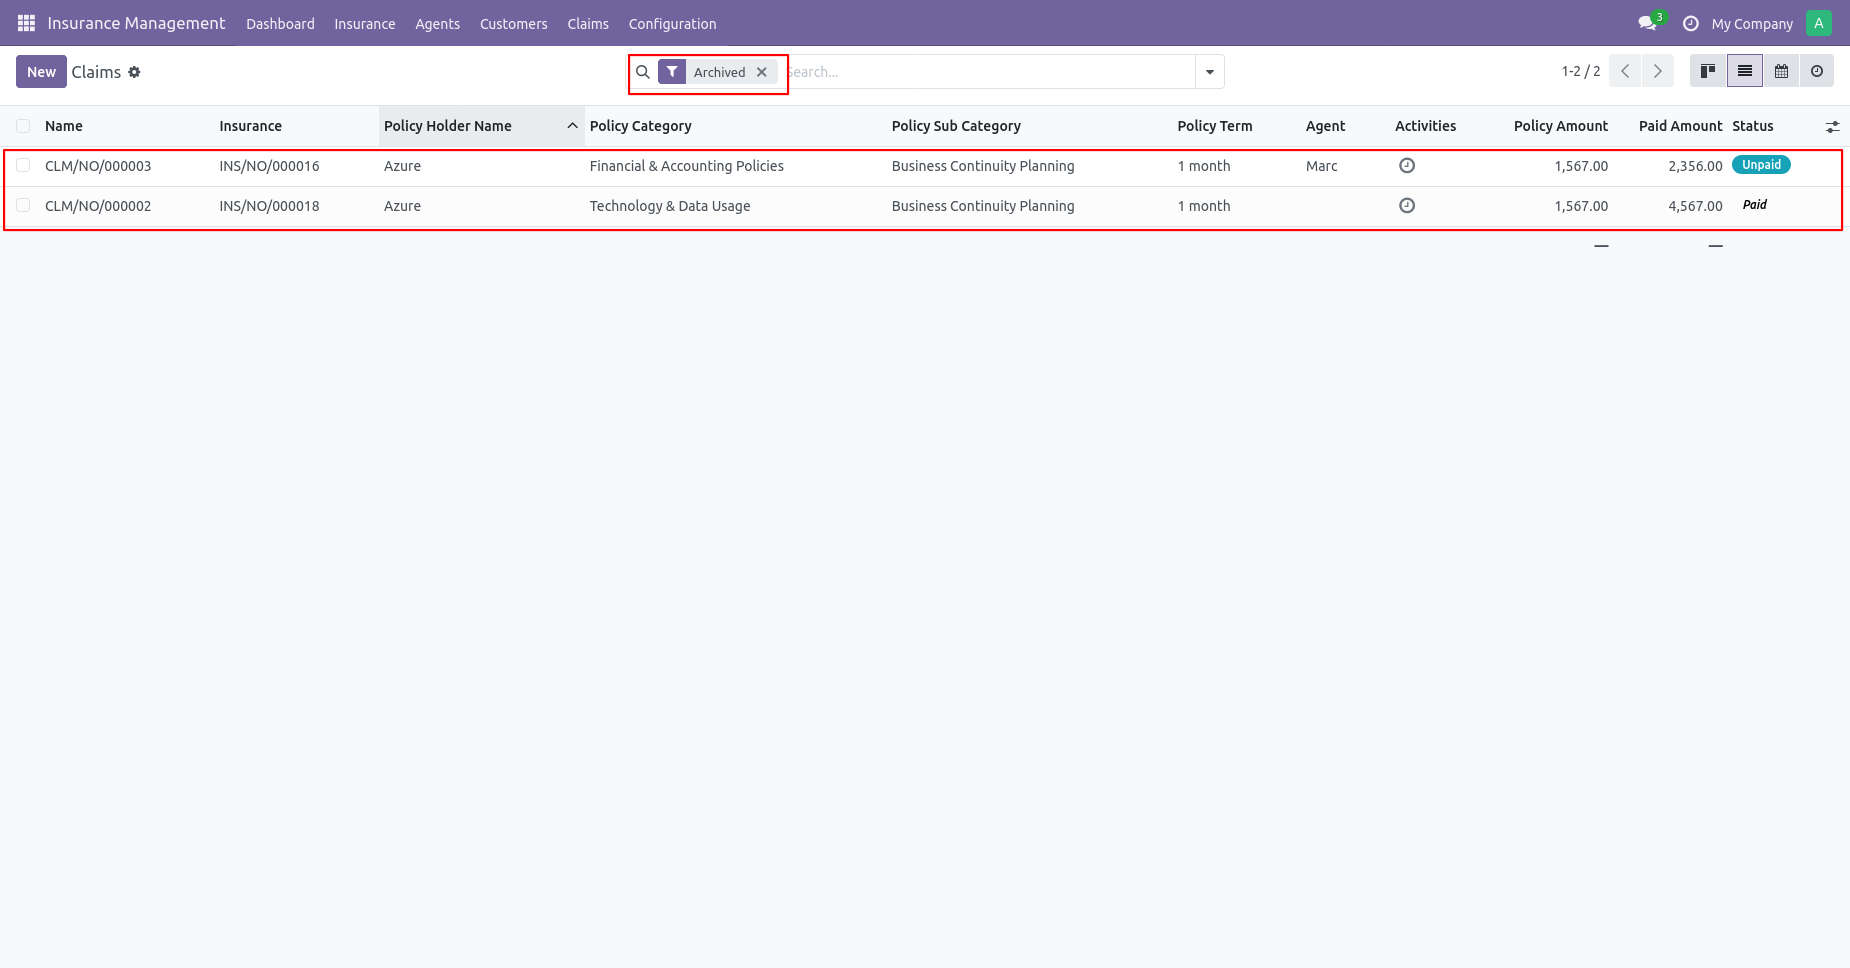Open the activities clock icon in top bar
Viewport: 1850px width, 968px height.
[1691, 23]
